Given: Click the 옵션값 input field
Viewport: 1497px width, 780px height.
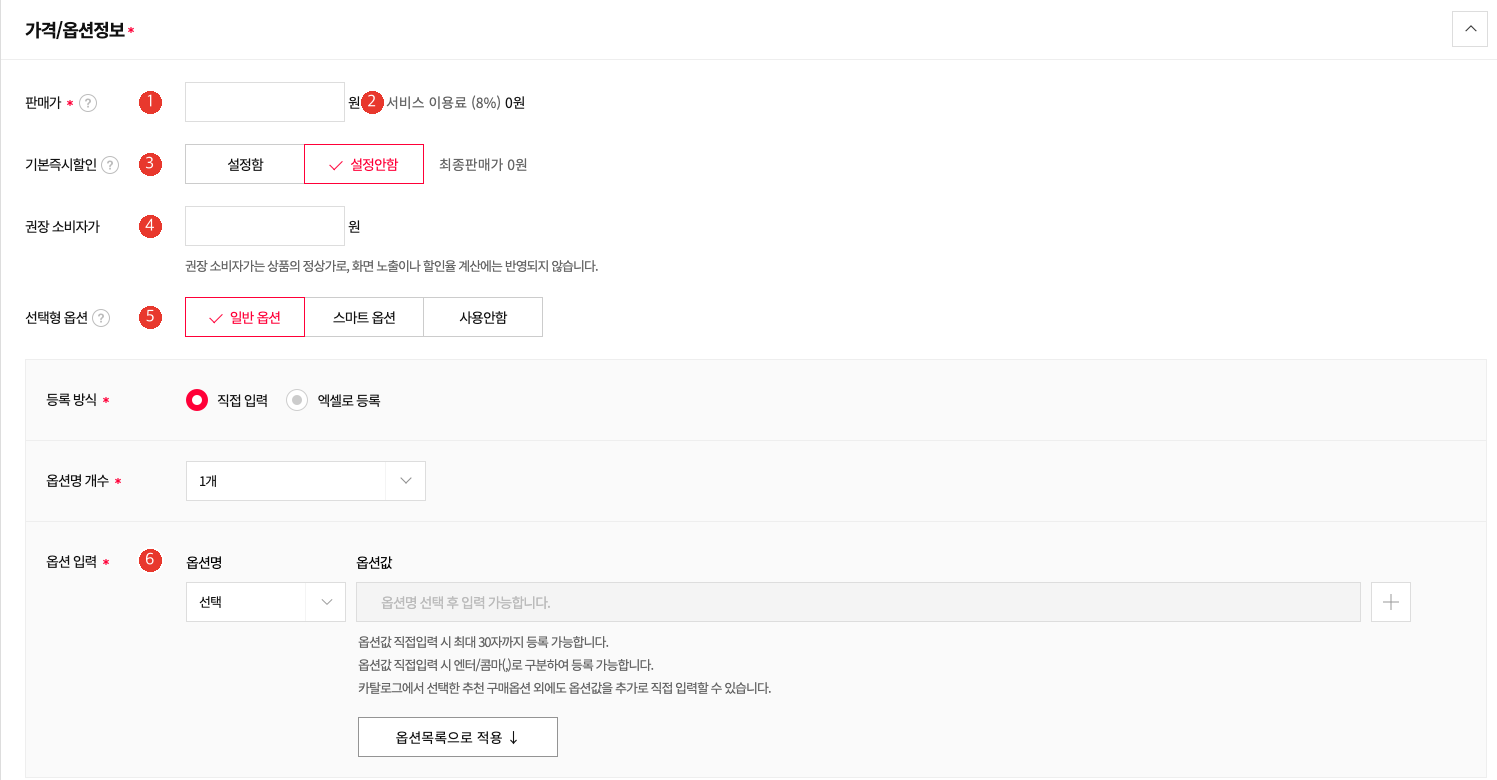Looking at the screenshot, I should (x=858, y=602).
